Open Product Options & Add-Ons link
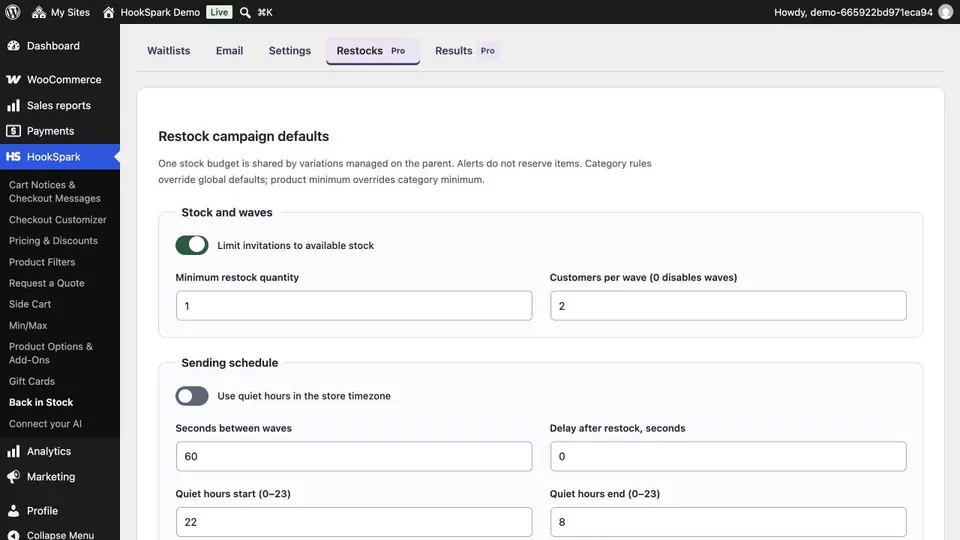 coord(51,353)
